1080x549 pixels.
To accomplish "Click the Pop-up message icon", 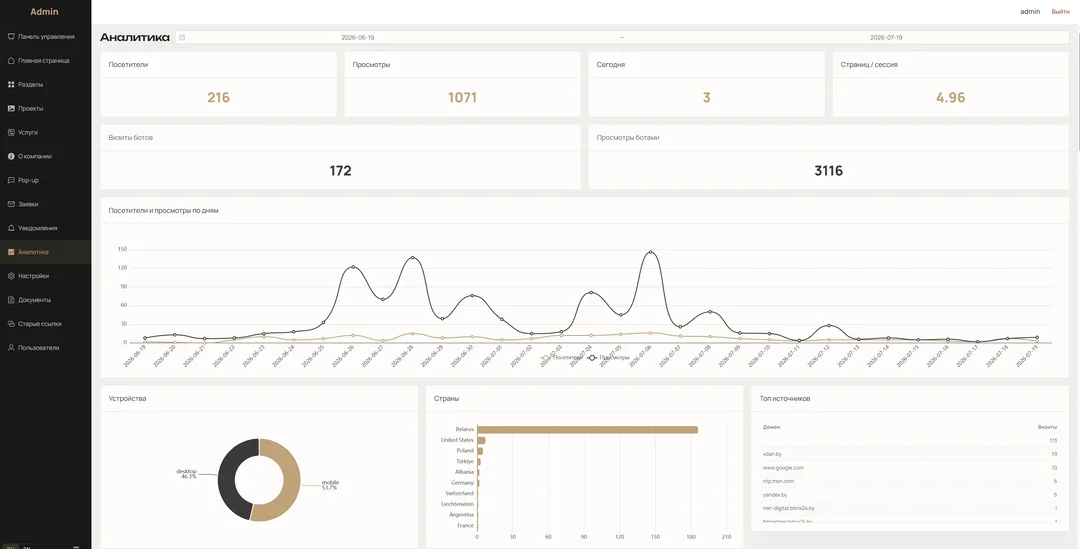I will (11, 180).
